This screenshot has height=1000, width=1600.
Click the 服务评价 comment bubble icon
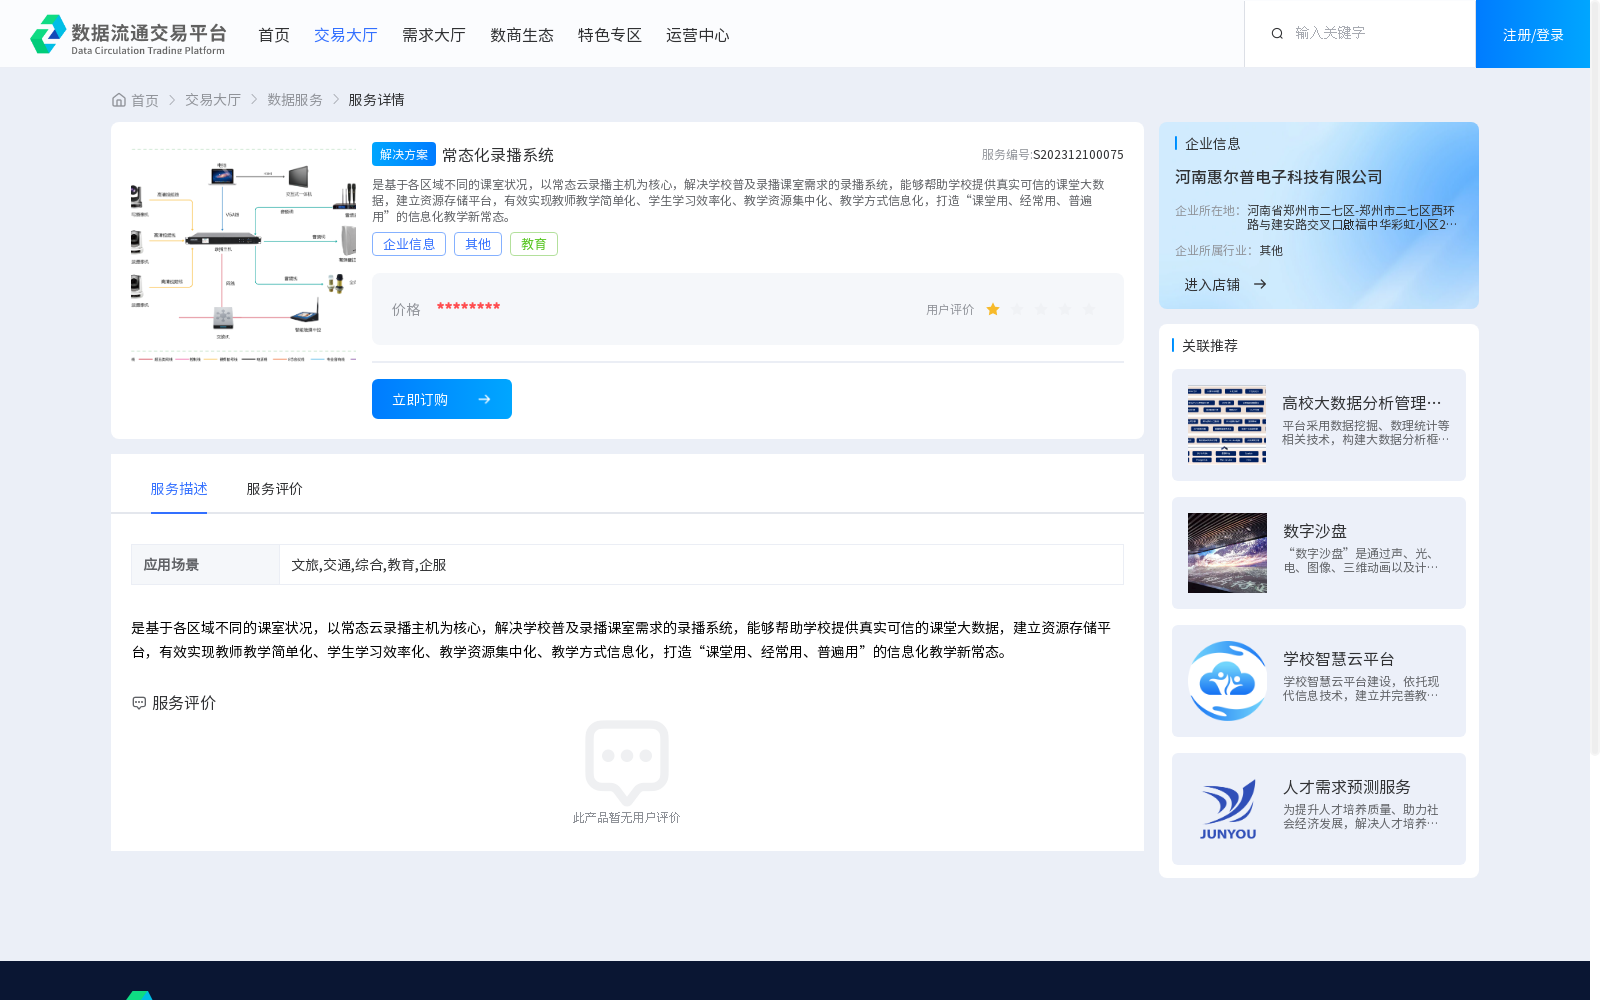(139, 703)
